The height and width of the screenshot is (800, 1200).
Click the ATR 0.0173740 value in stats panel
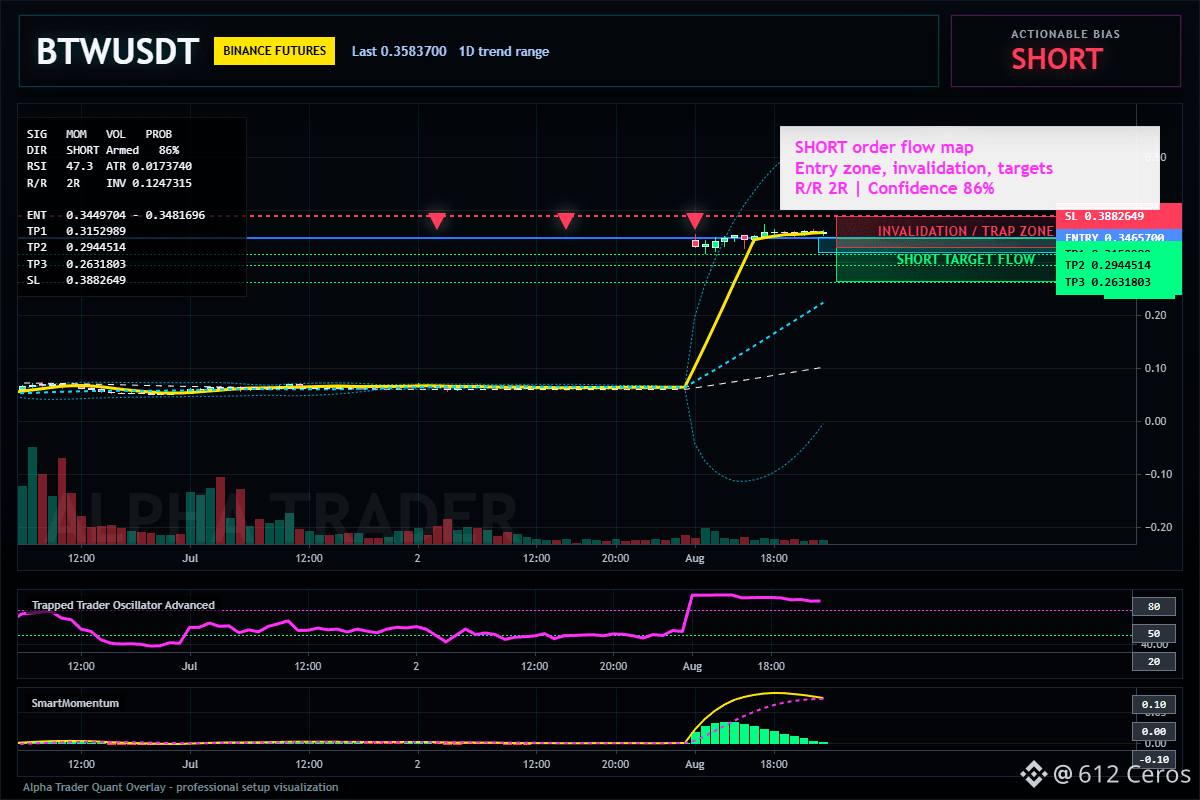click(150, 166)
